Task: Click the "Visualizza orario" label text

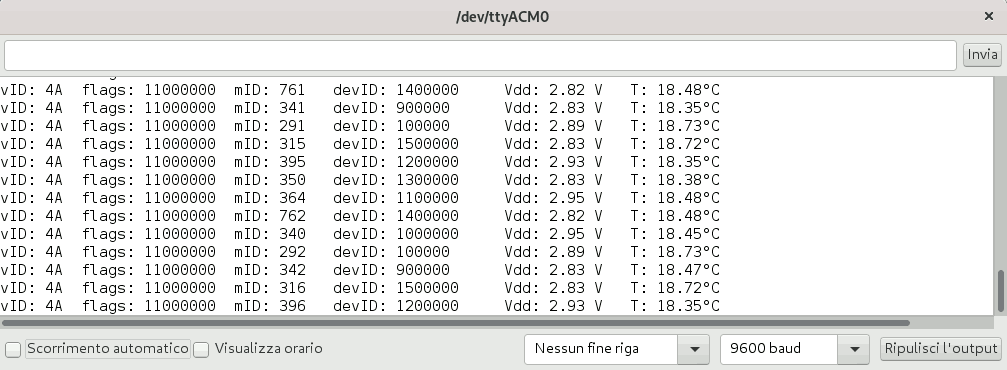Action: (268, 349)
